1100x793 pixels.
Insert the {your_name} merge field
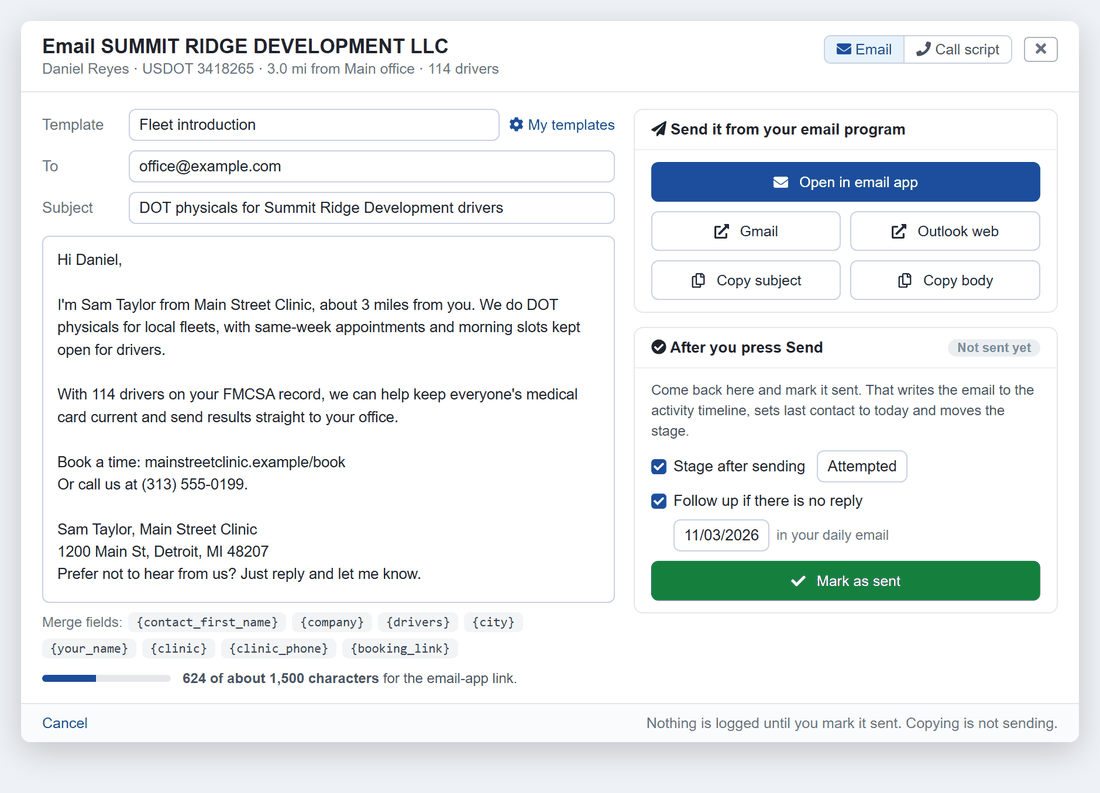tap(89, 648)
